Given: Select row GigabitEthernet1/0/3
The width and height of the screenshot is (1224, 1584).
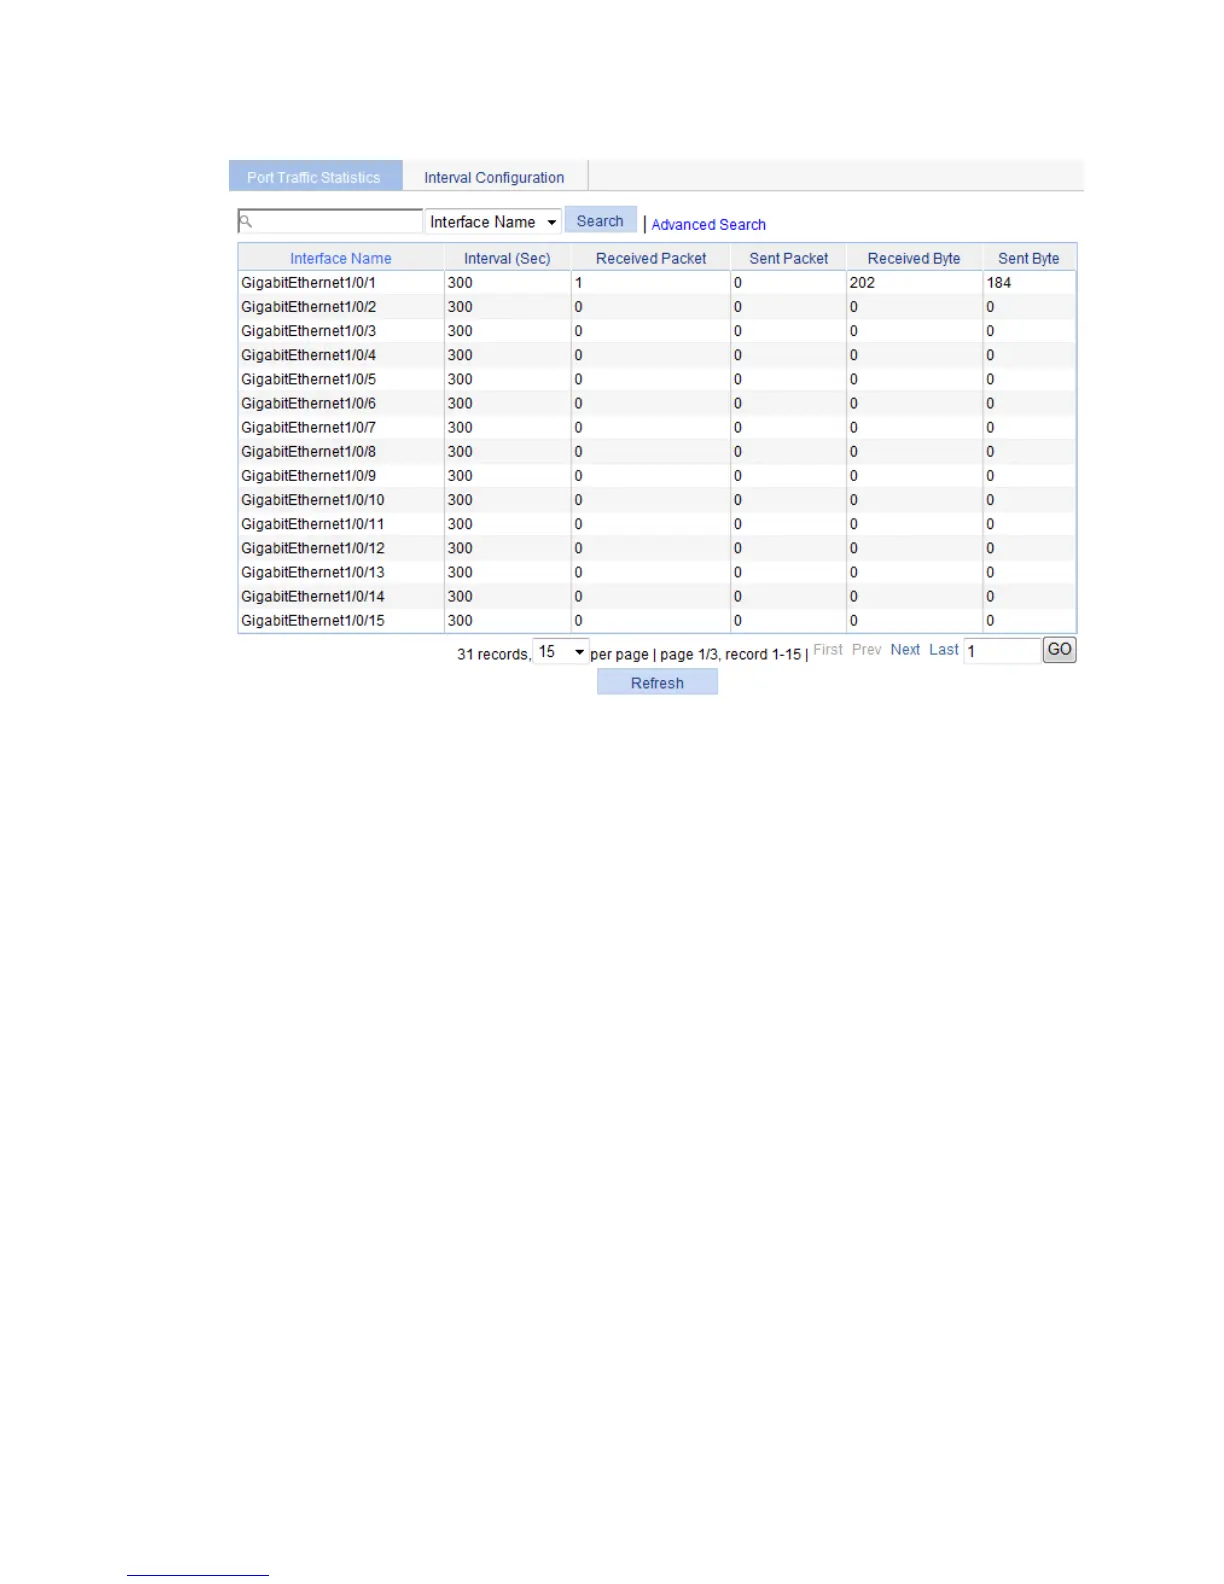Looking at the screenshot, I should tap(657, 331).
